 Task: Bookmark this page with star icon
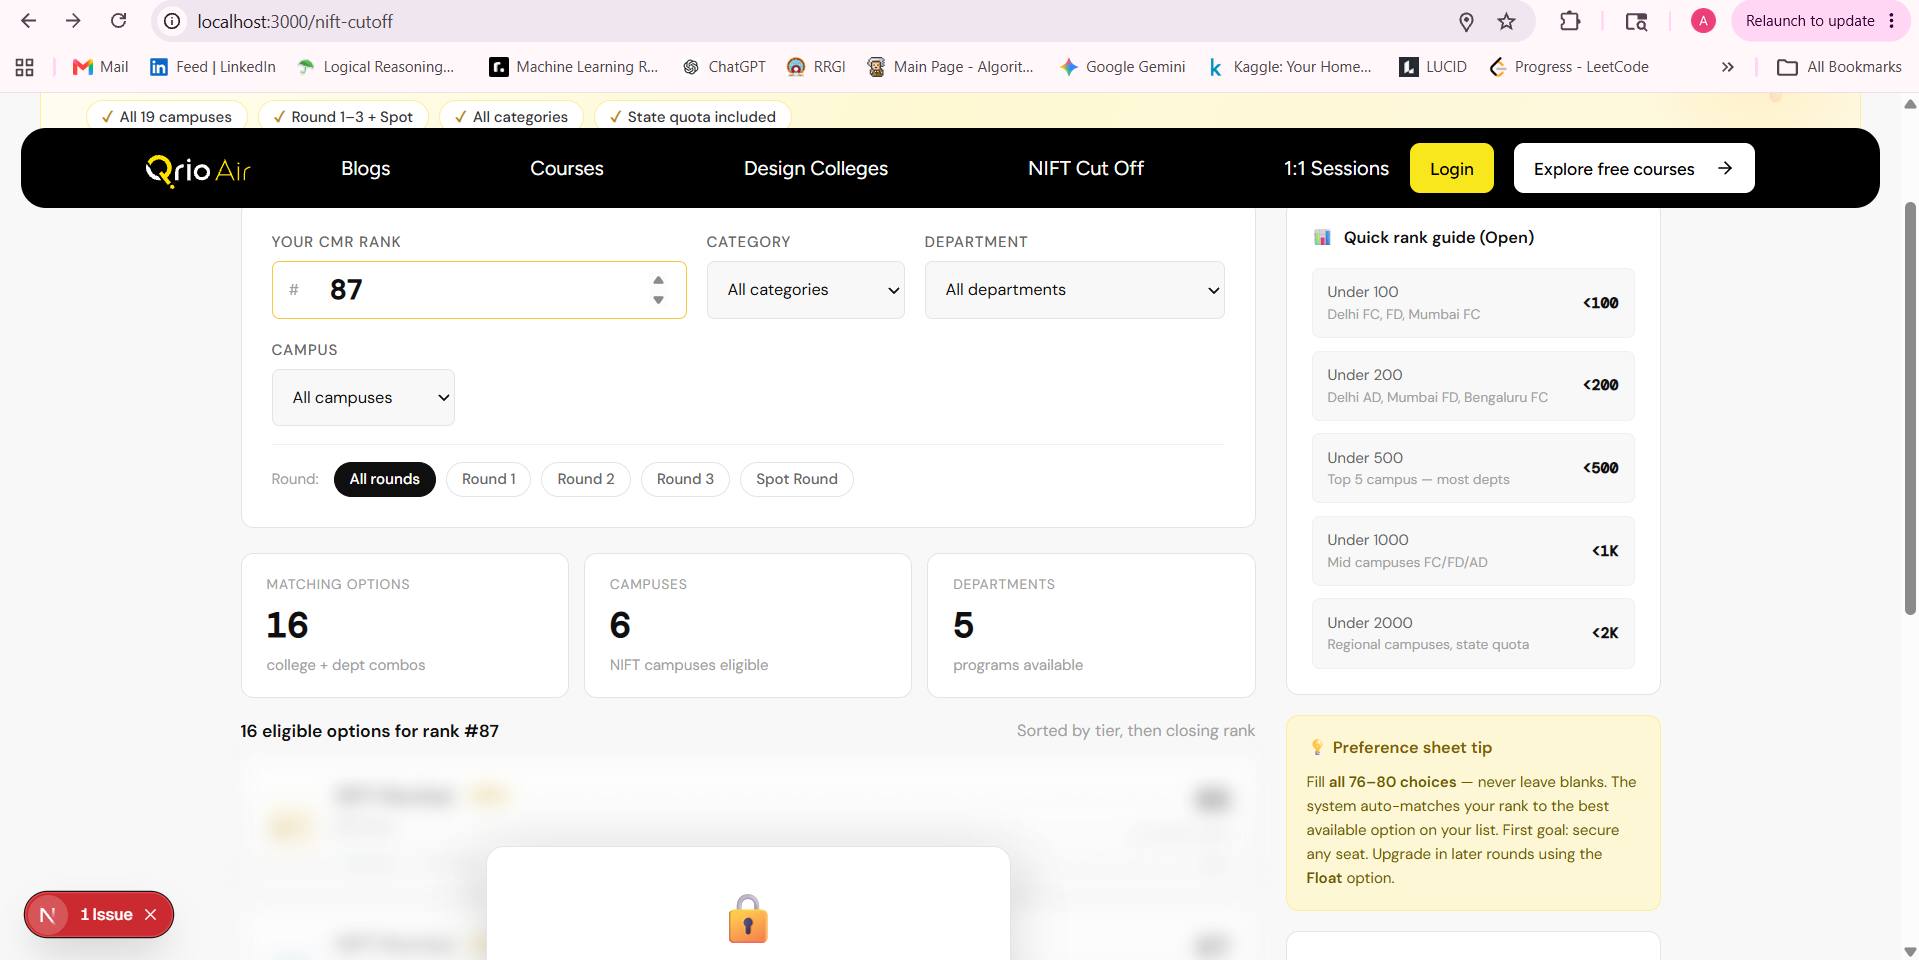(x=1507, y=21)
